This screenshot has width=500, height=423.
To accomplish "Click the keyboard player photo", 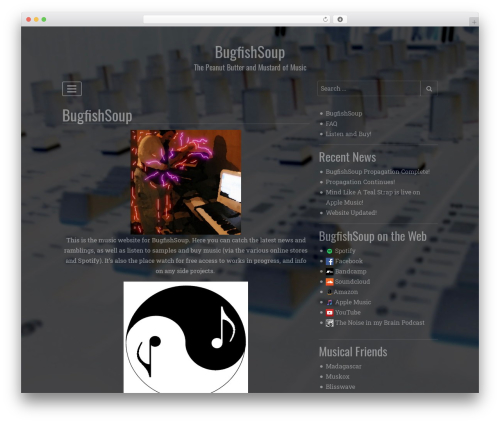I will point(186,182).
